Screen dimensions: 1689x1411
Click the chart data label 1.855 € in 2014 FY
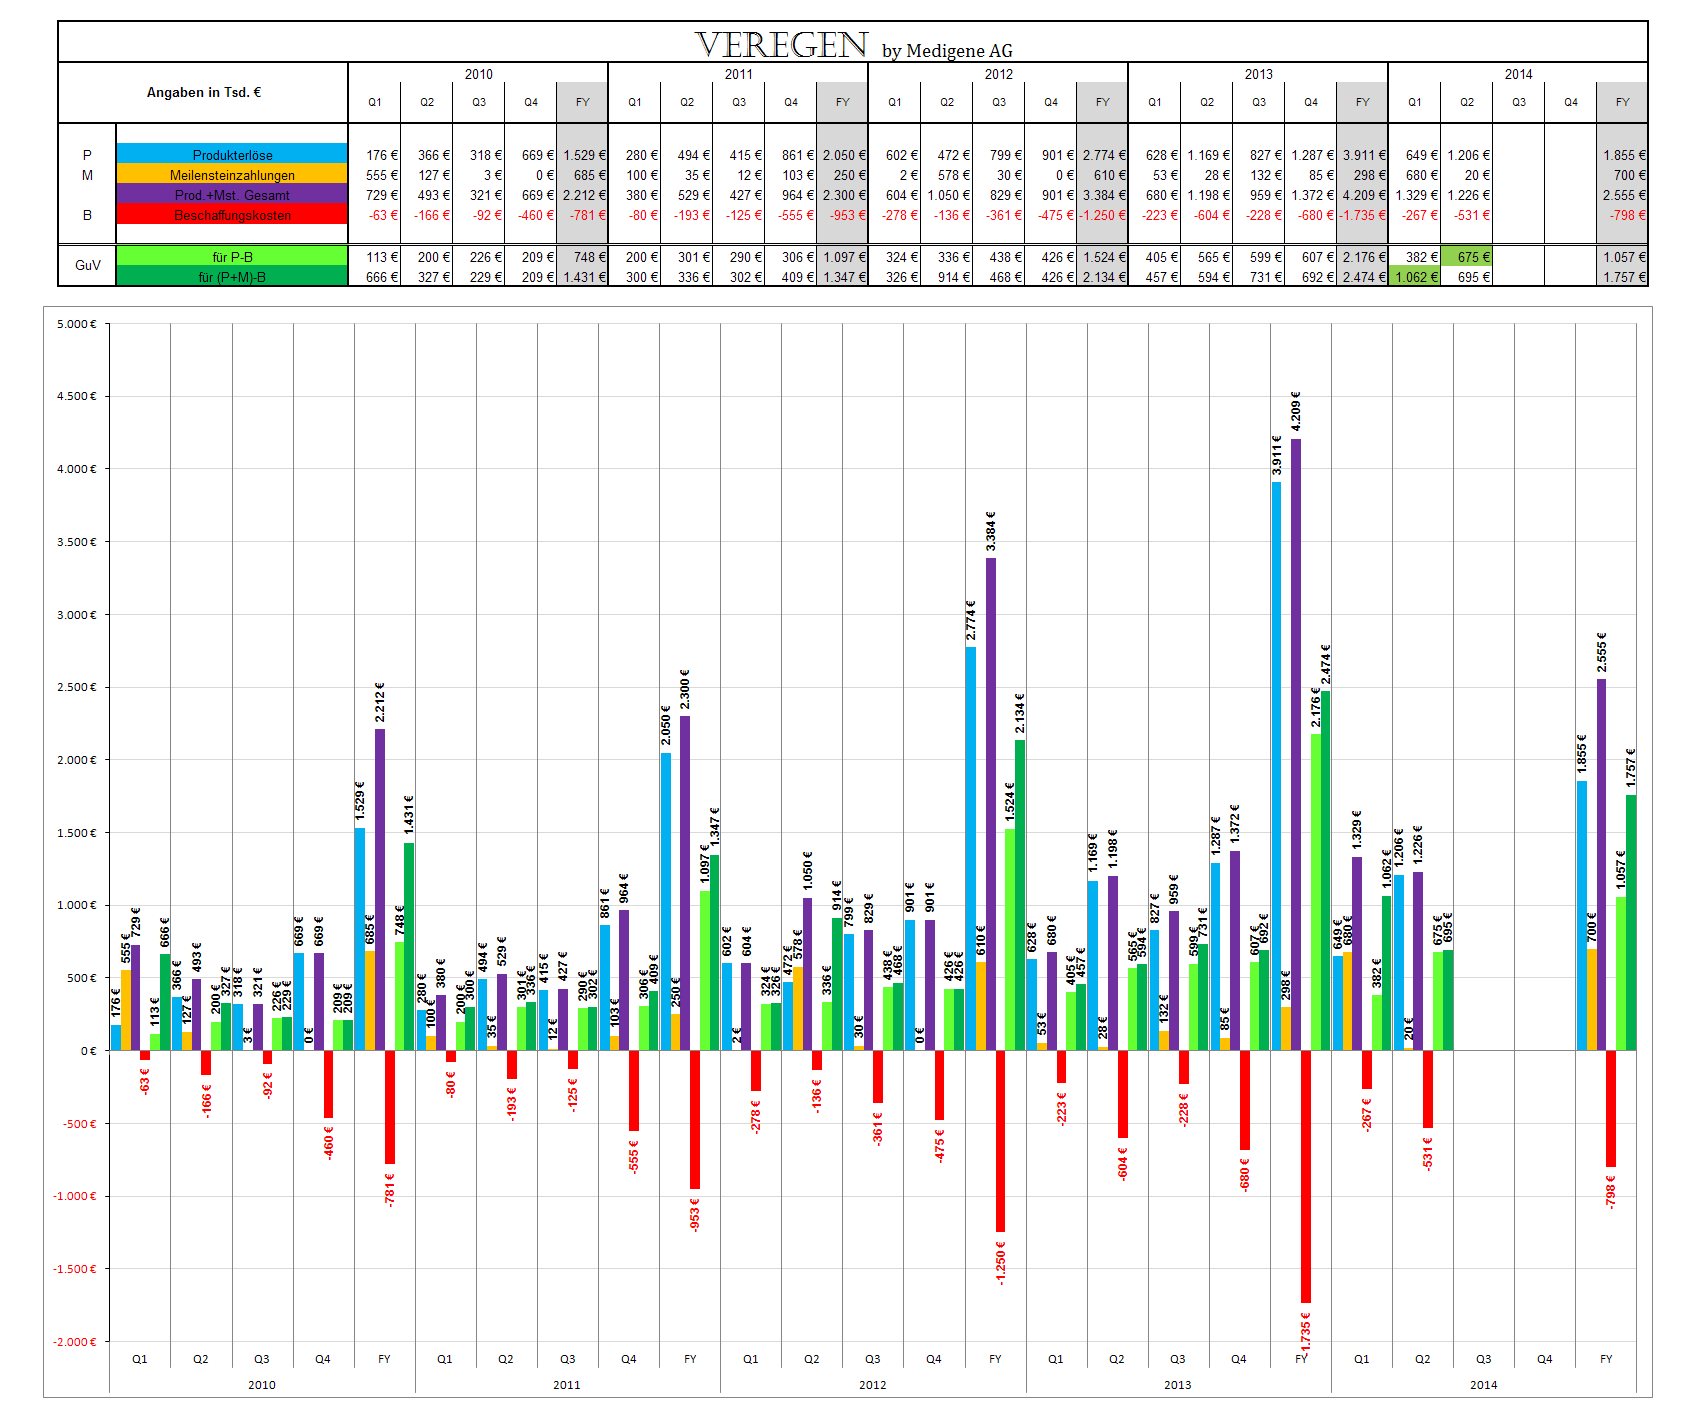[1582, 754]
